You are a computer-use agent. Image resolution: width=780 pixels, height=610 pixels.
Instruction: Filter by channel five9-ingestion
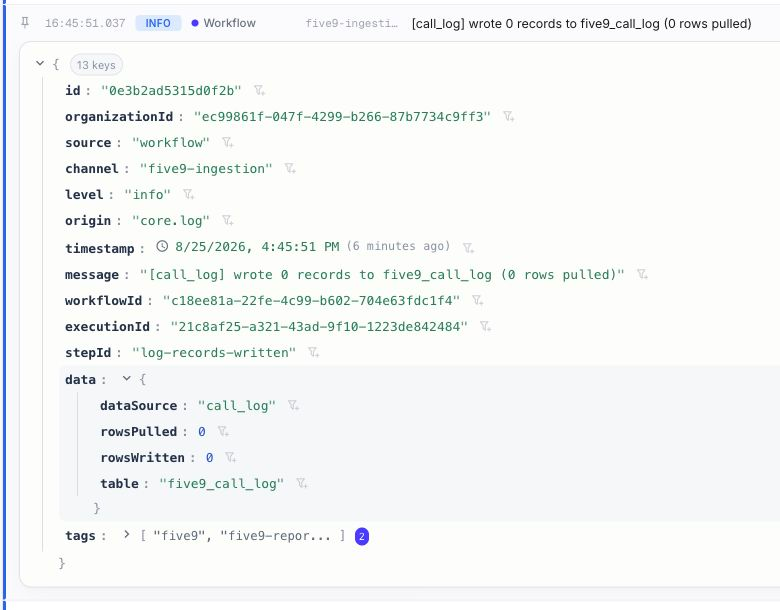click(x=290, y=169)
